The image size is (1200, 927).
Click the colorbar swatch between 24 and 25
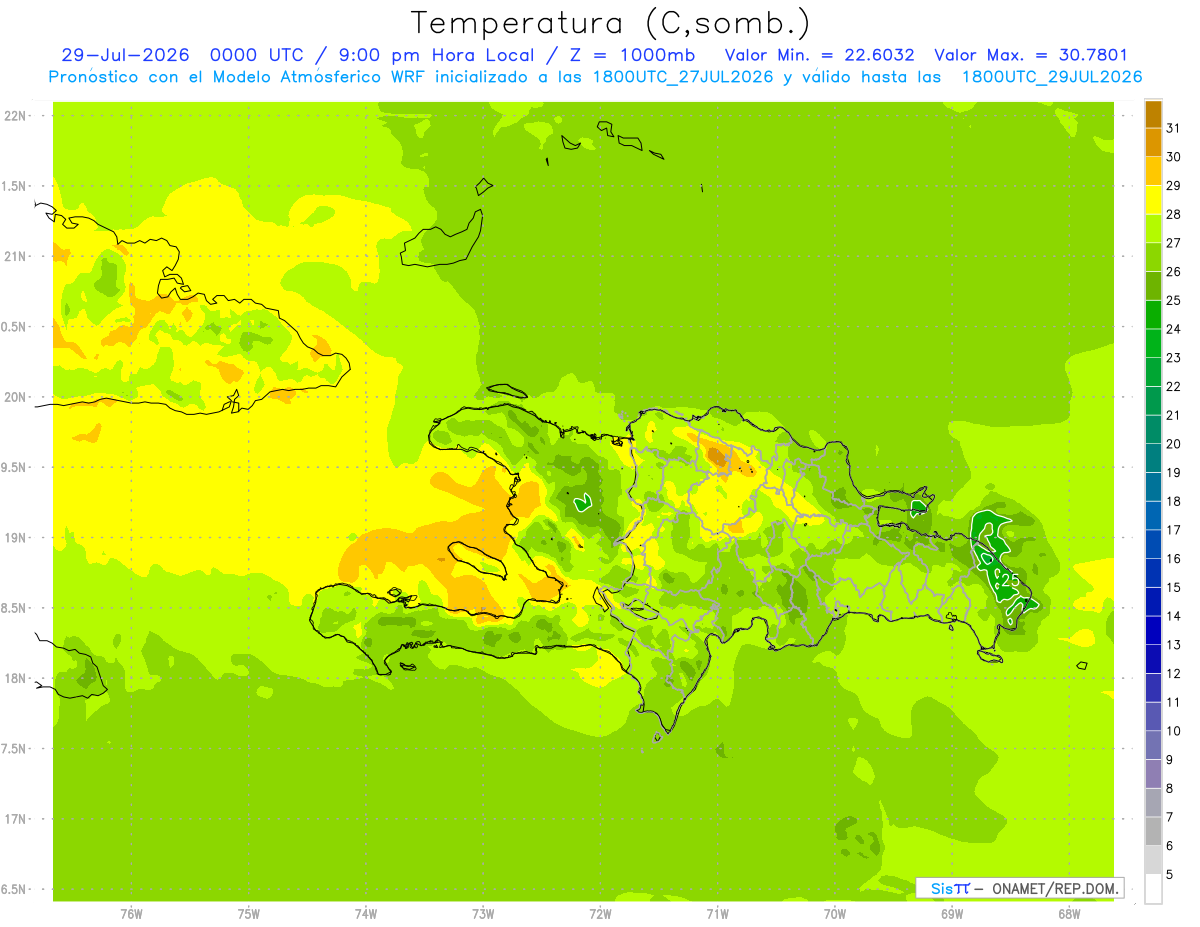(1153, 314)
